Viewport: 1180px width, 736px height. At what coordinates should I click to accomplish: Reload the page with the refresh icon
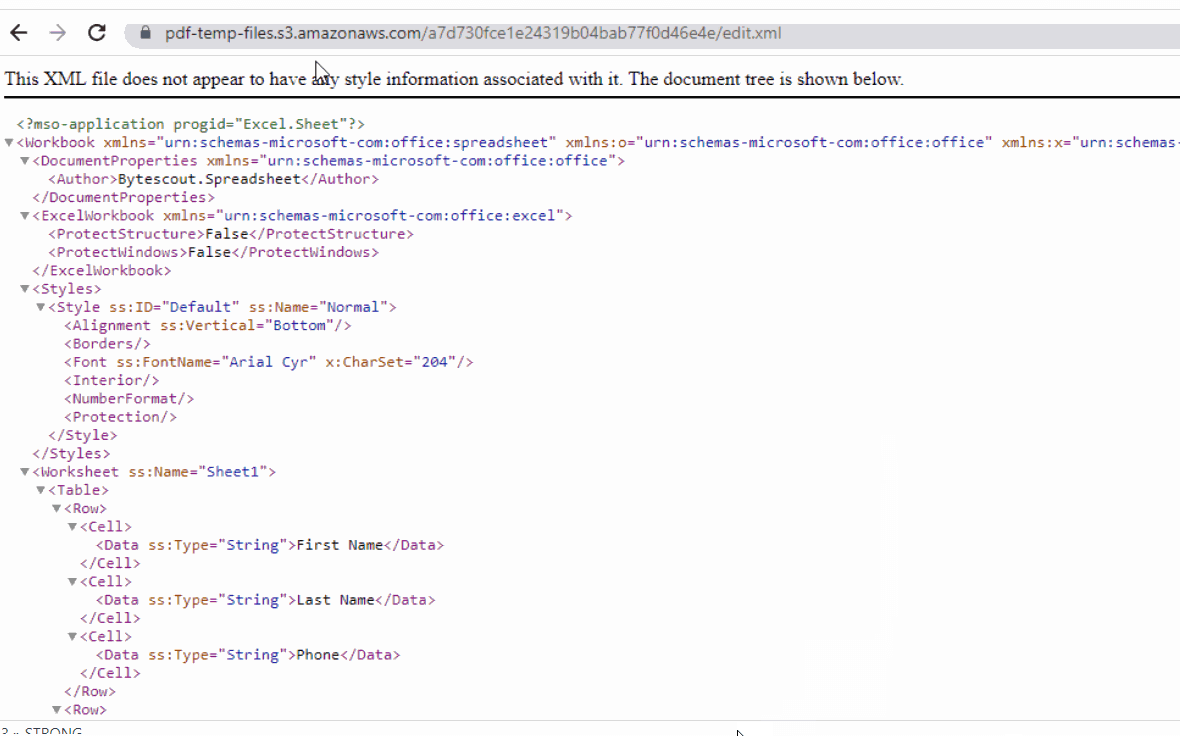[96, 32]
